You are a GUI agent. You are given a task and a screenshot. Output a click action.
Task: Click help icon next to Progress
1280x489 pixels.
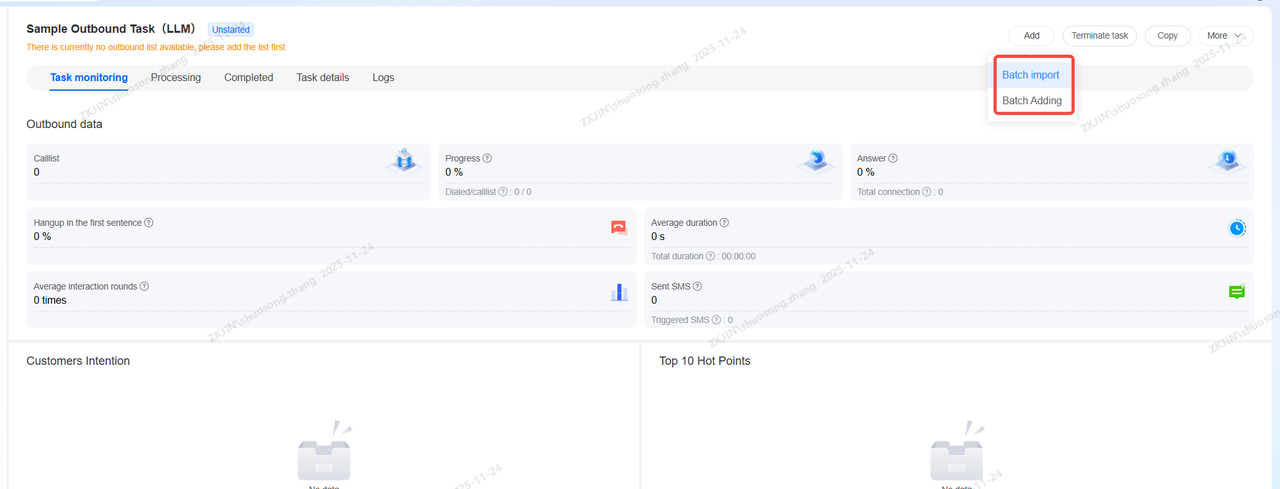(487, 158)
